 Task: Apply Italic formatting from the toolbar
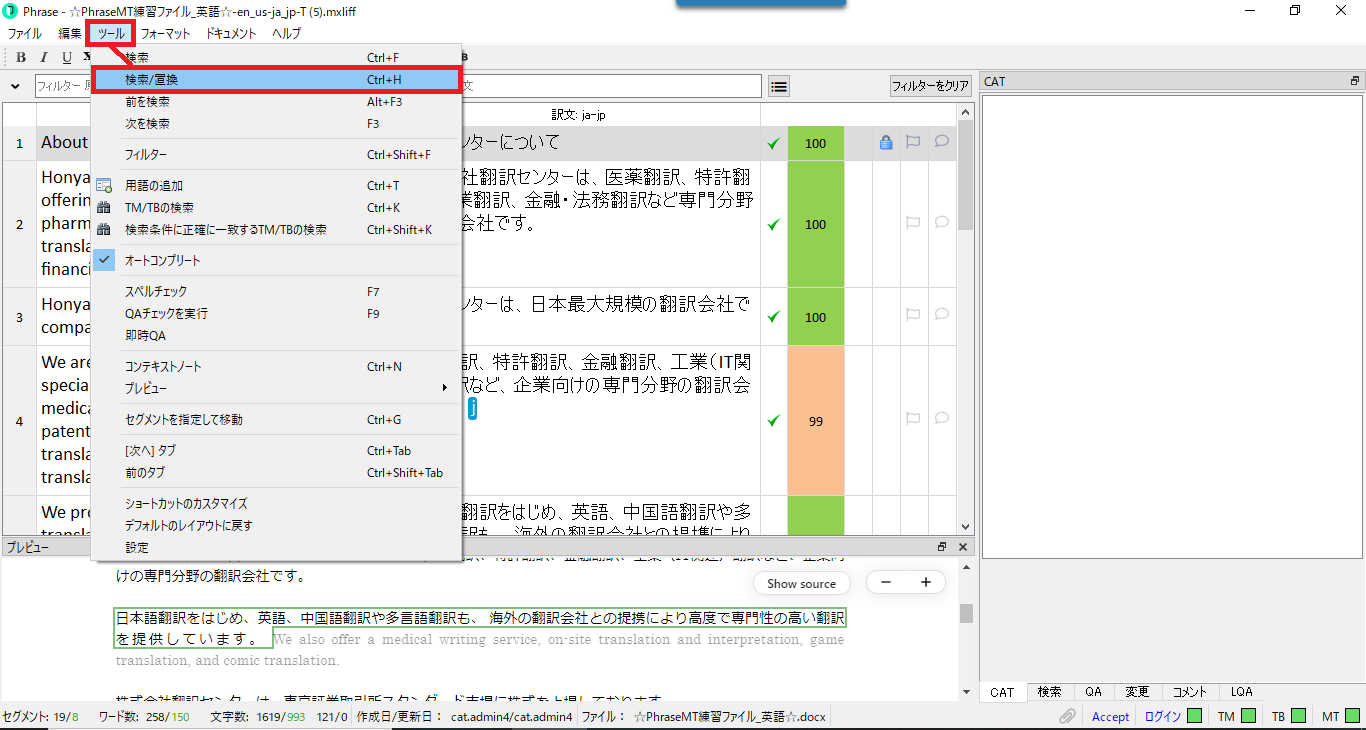[44, 57]
